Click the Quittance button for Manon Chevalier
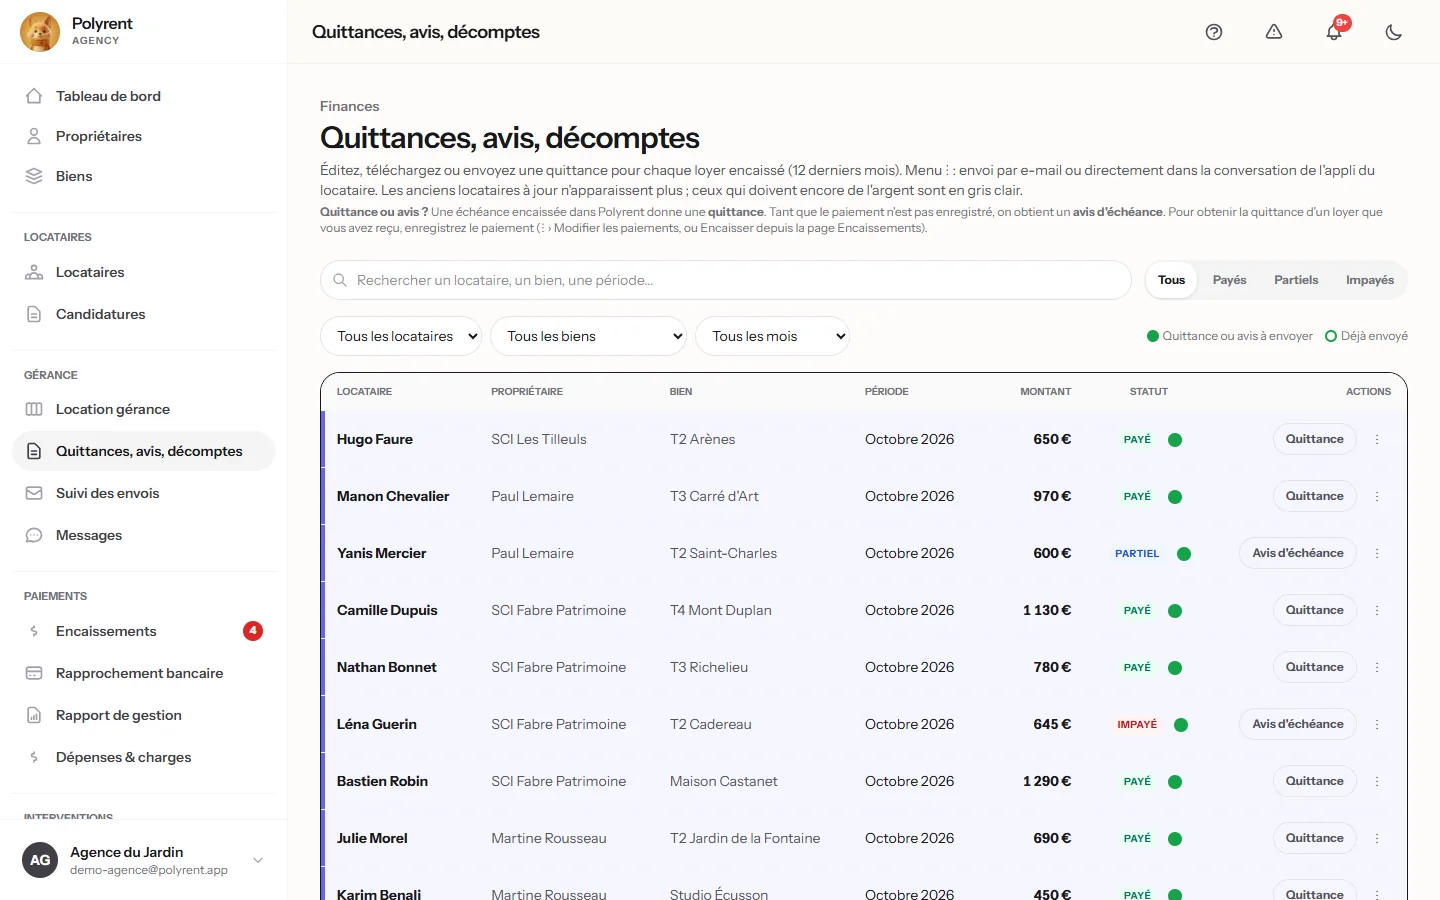 coord(1314,496)
